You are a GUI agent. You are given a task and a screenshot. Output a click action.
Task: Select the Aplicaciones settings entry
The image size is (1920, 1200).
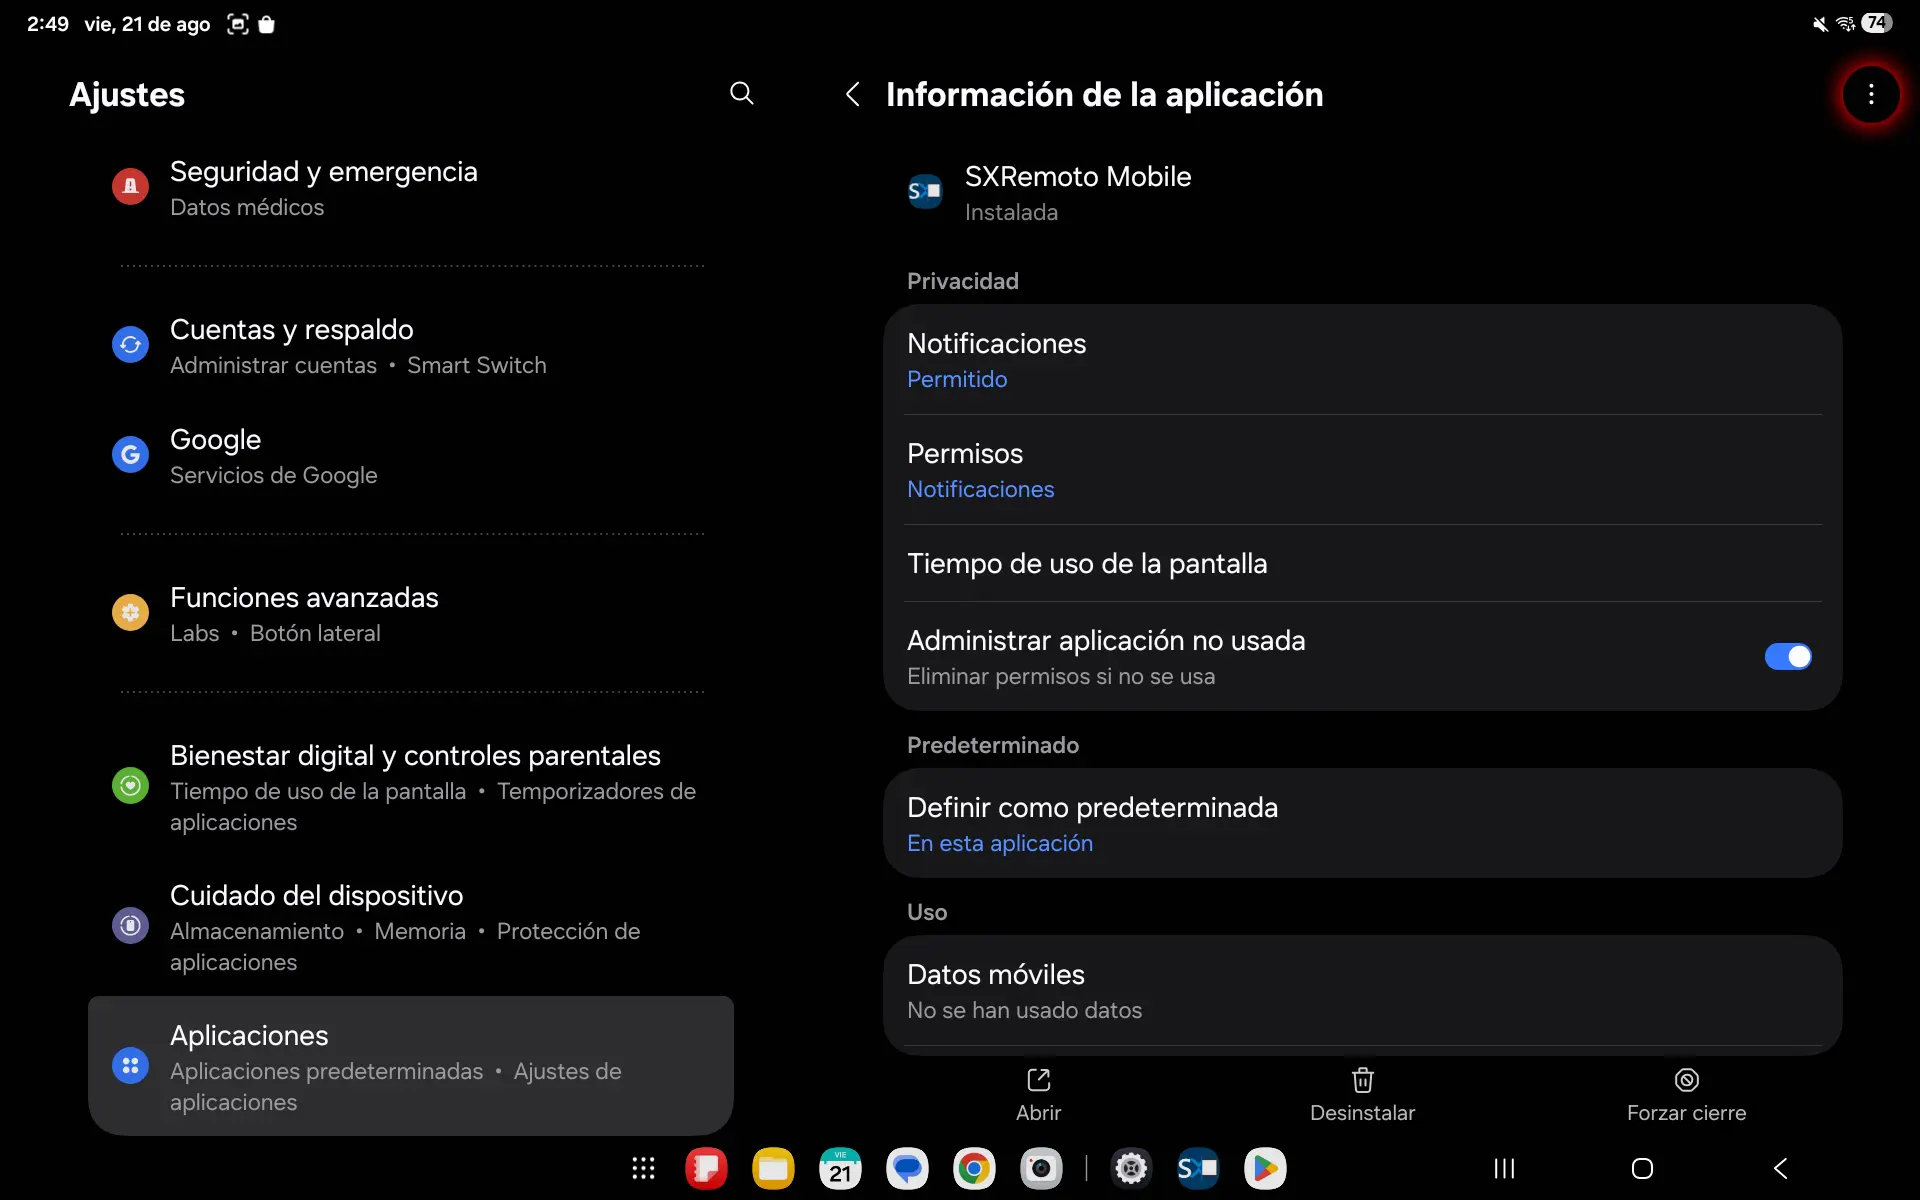[x=411, y=1066]
